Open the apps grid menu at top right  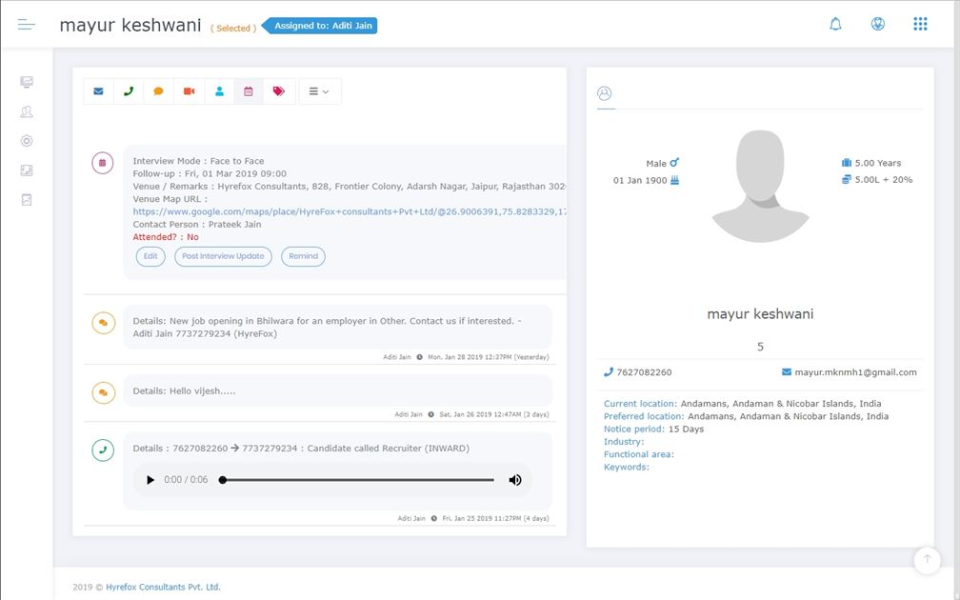[x=920, y=23]
